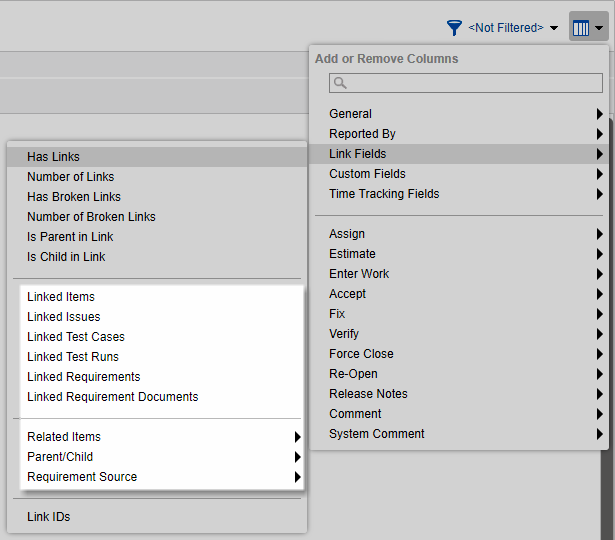Open Time Tracking Fields submenu
Image resolution: width=615 pixels, height=540 pixels.
pyautogui.click(x=384, y=194)
